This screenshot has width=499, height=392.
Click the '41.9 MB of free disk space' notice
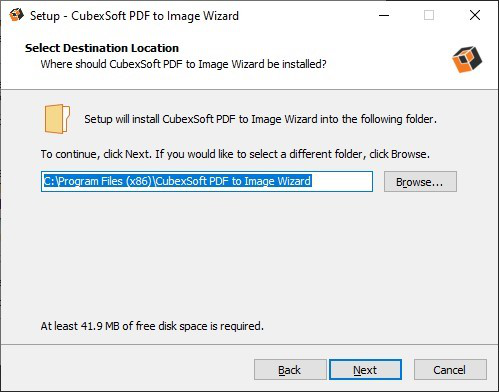152,326
